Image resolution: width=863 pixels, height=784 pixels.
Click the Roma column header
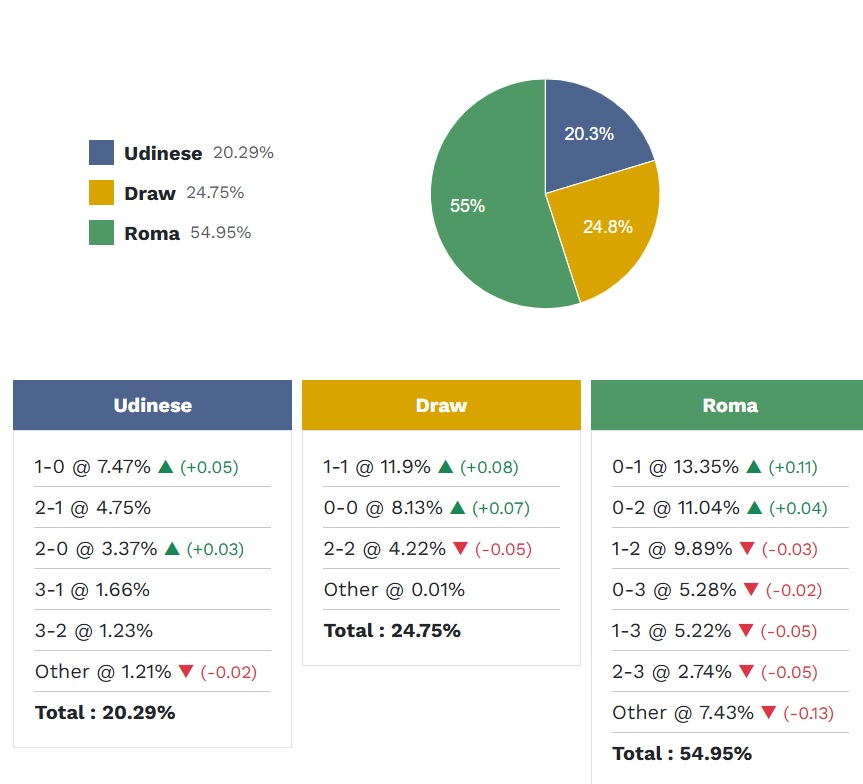[728, 405]
